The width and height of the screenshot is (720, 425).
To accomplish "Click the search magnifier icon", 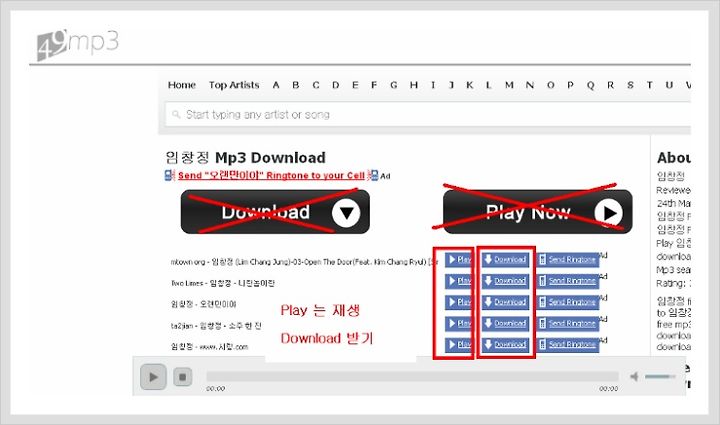I will [176, 114].
